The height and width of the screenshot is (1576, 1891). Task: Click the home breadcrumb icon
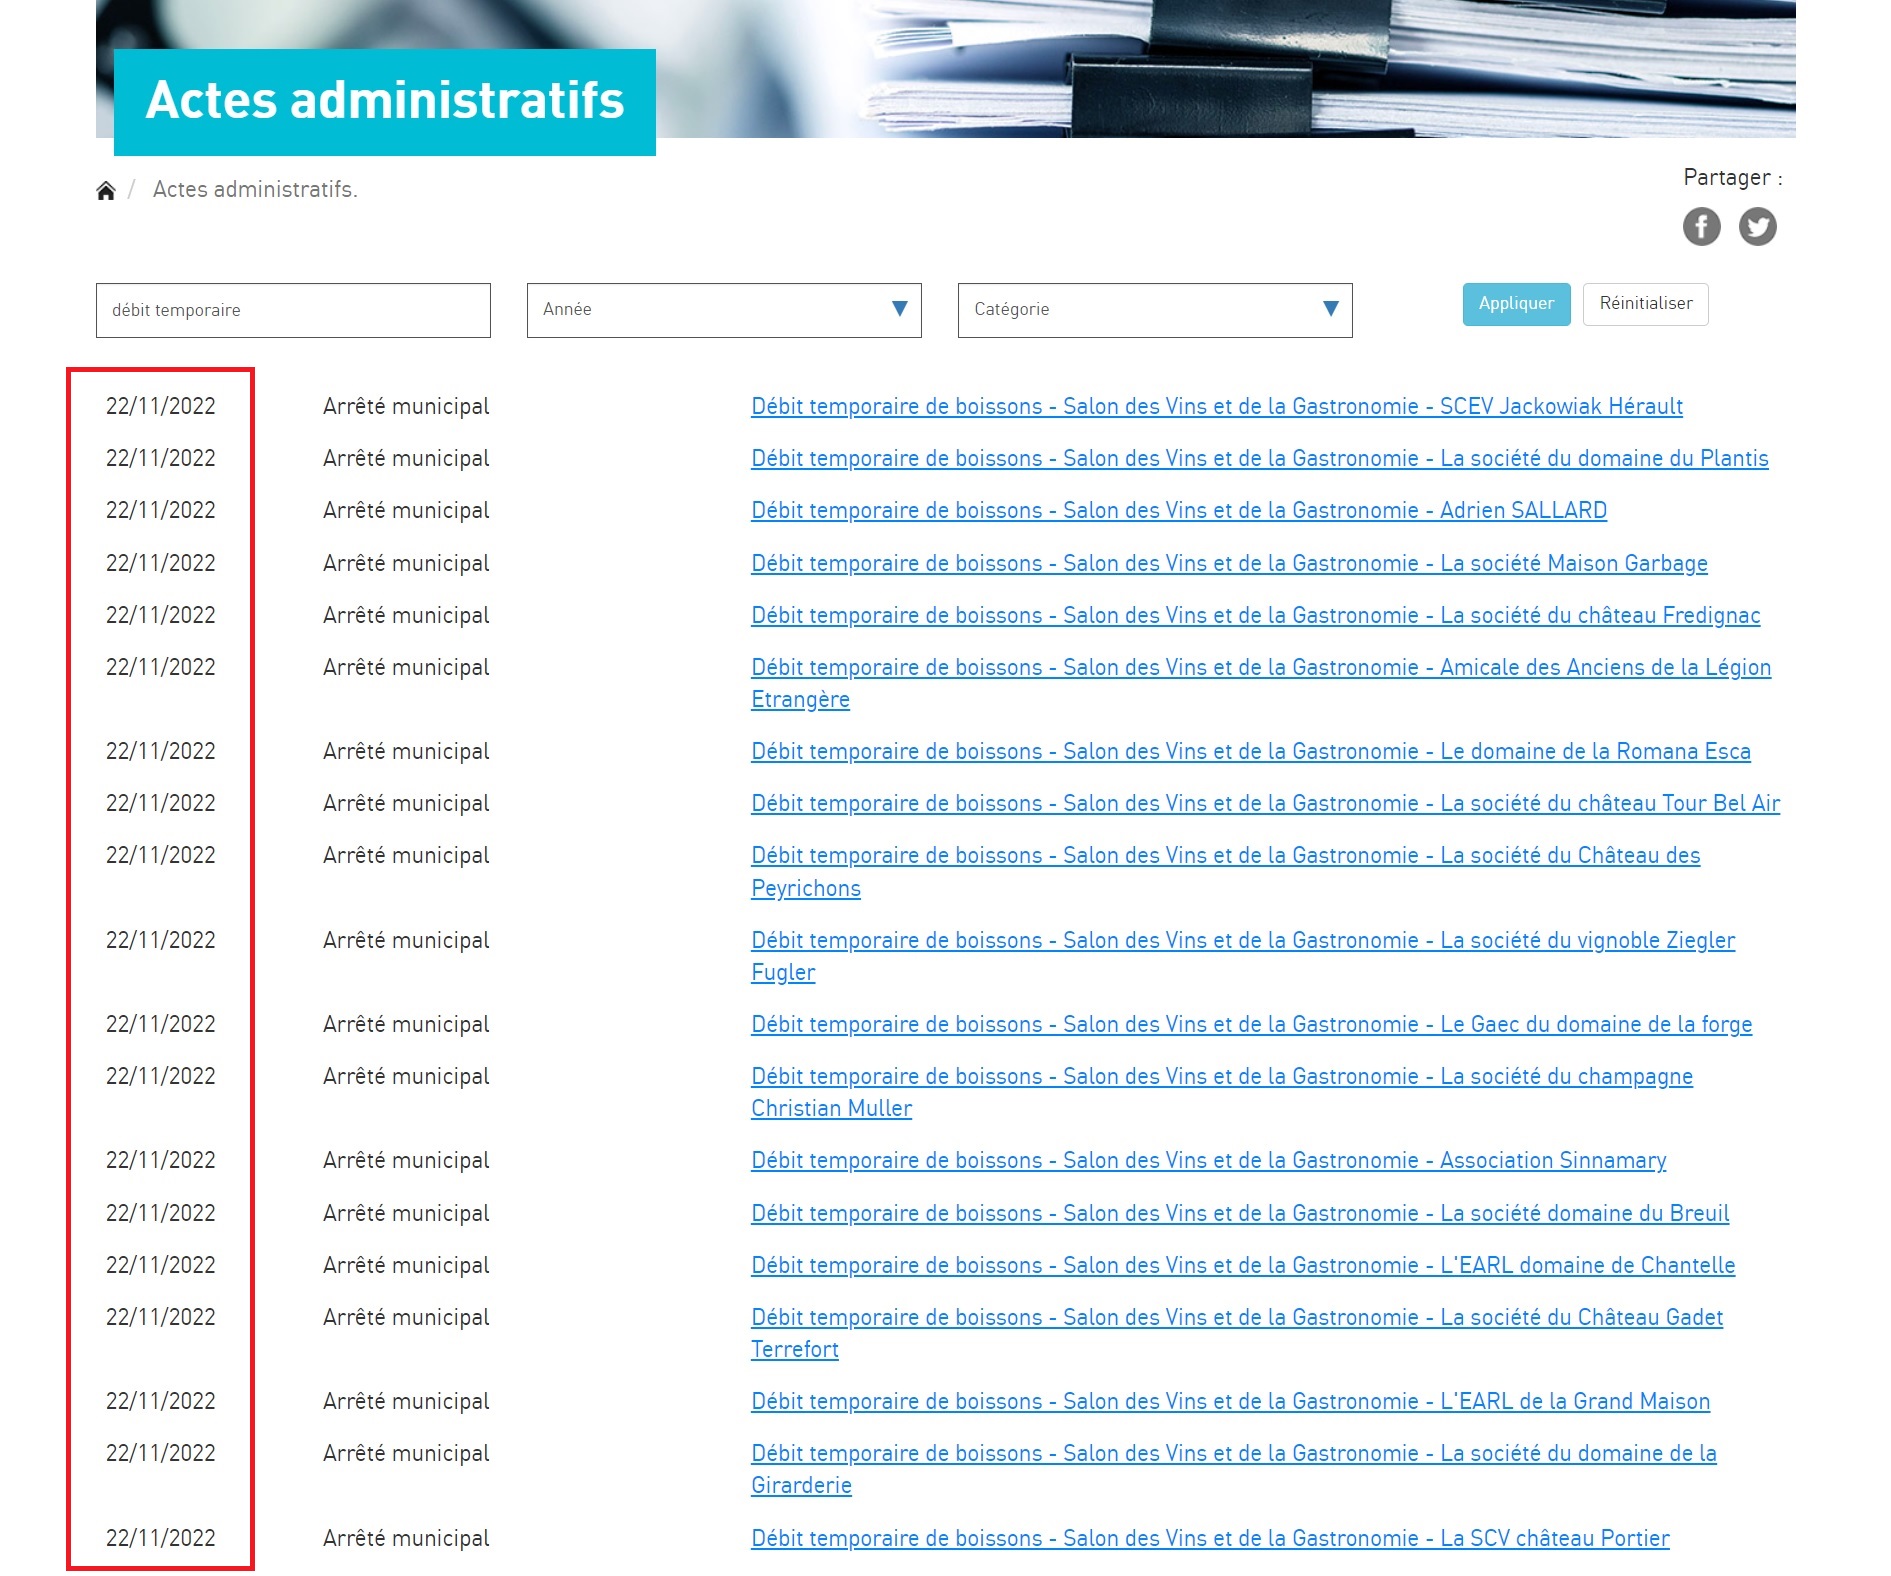tap(106, 190)
